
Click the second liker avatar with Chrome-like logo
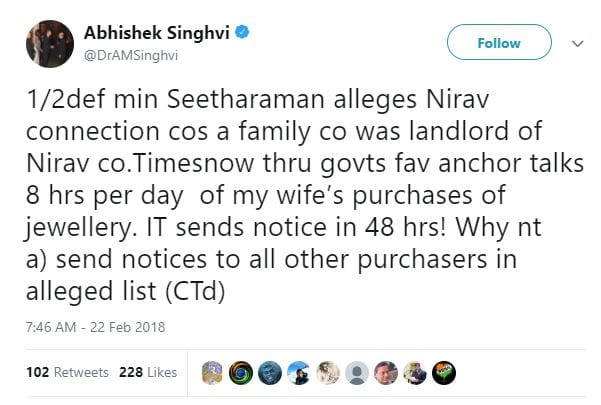pyautogui.click(x=240, y=372)
